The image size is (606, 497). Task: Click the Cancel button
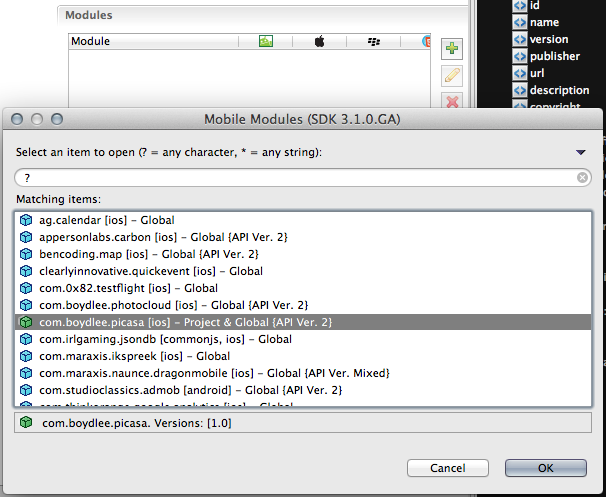coord(448,468)
